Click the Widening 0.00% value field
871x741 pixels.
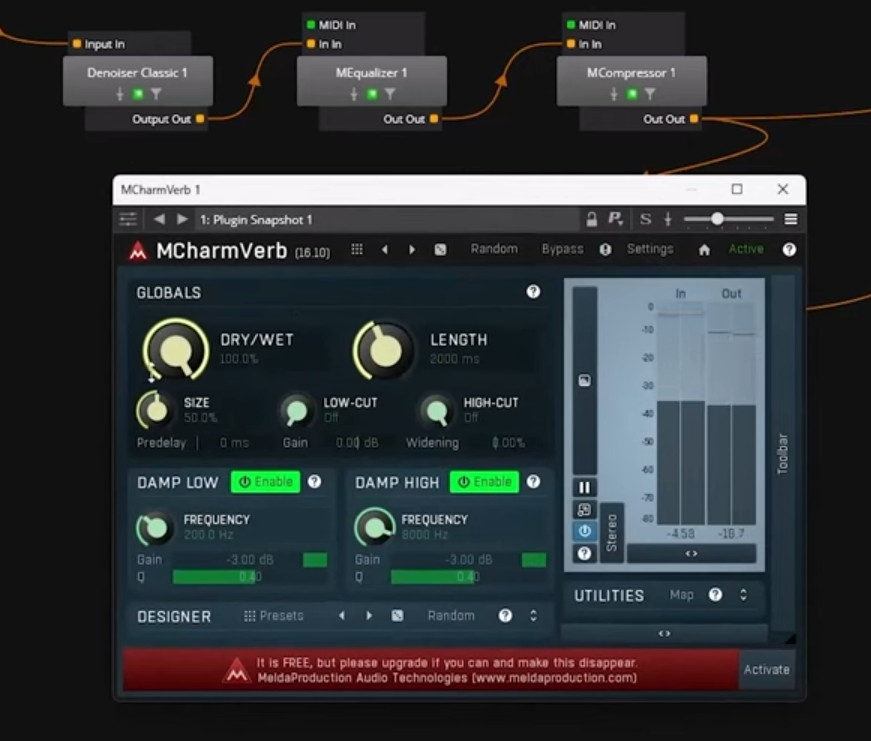508,443
